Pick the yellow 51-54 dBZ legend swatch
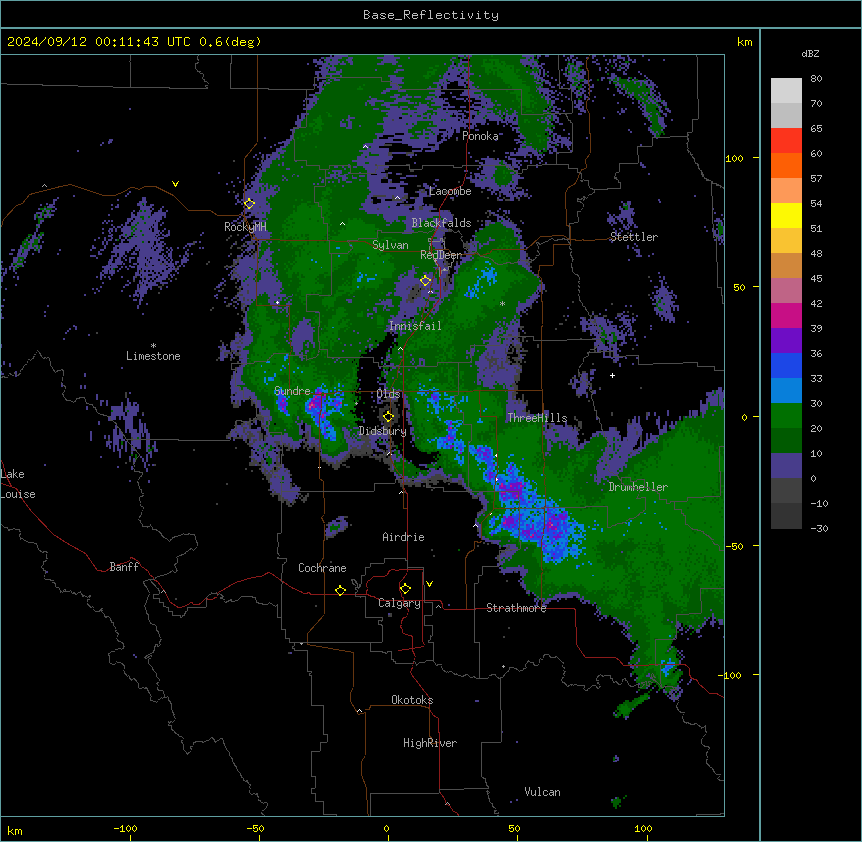The height and width of the screenshot is (842, 862). coord(786,215)
